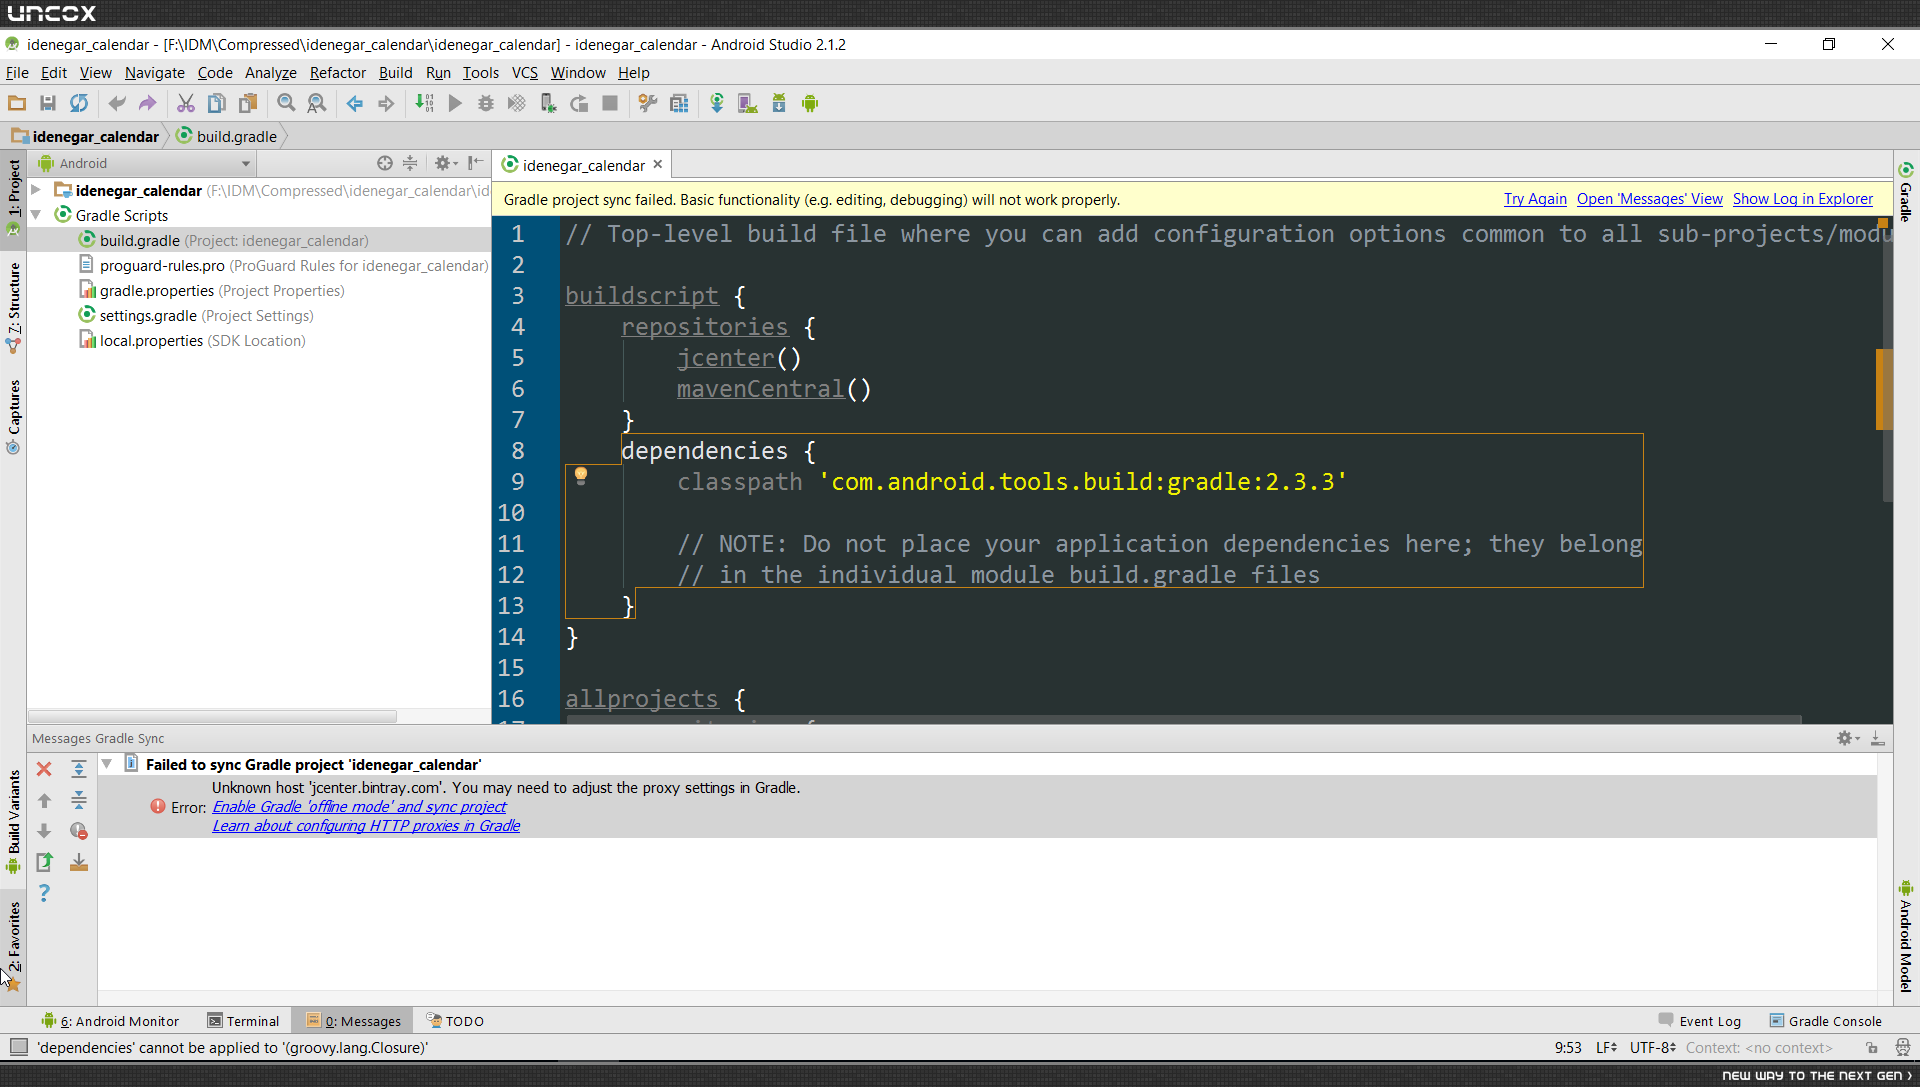The height and width of the screenshot is (1087, 1920).
Task: Click the AVD Manager toolbar icon
Action: coord(748,104)
